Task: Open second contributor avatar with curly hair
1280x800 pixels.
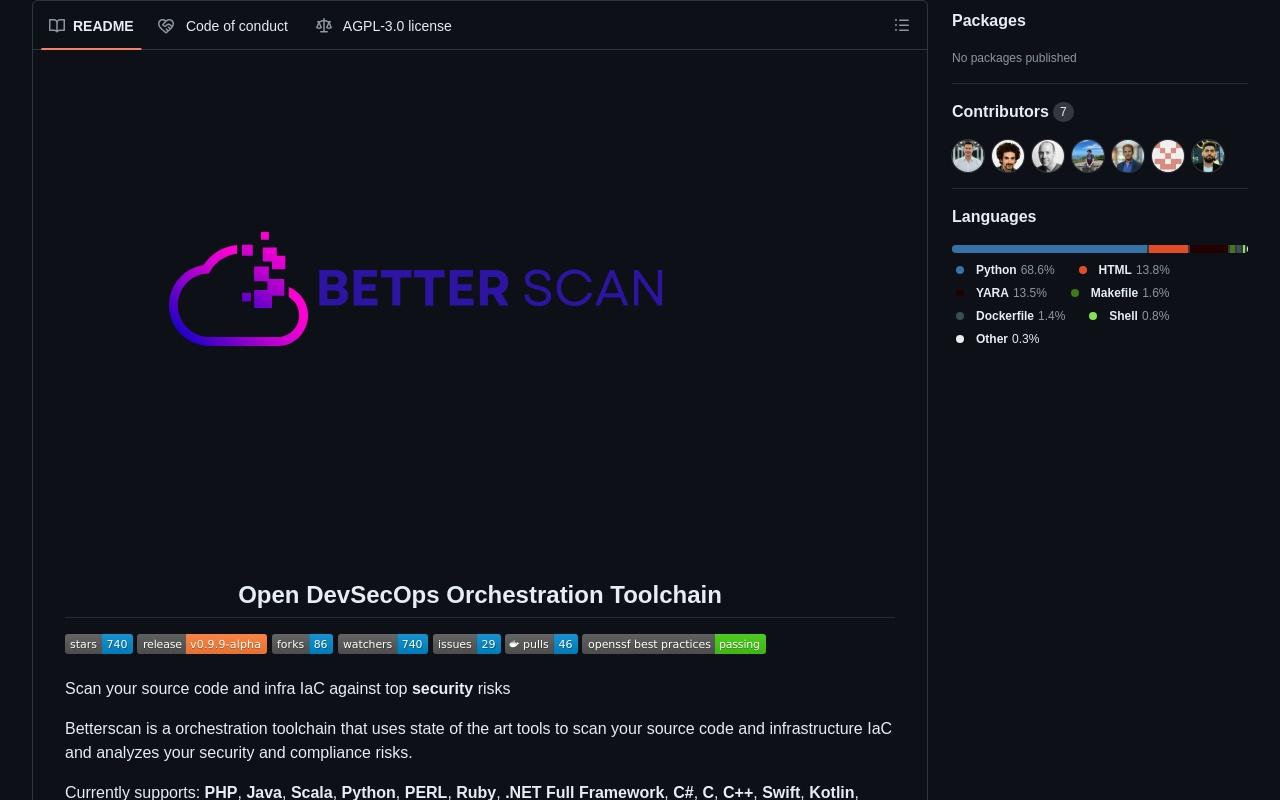Action: 1008,156
